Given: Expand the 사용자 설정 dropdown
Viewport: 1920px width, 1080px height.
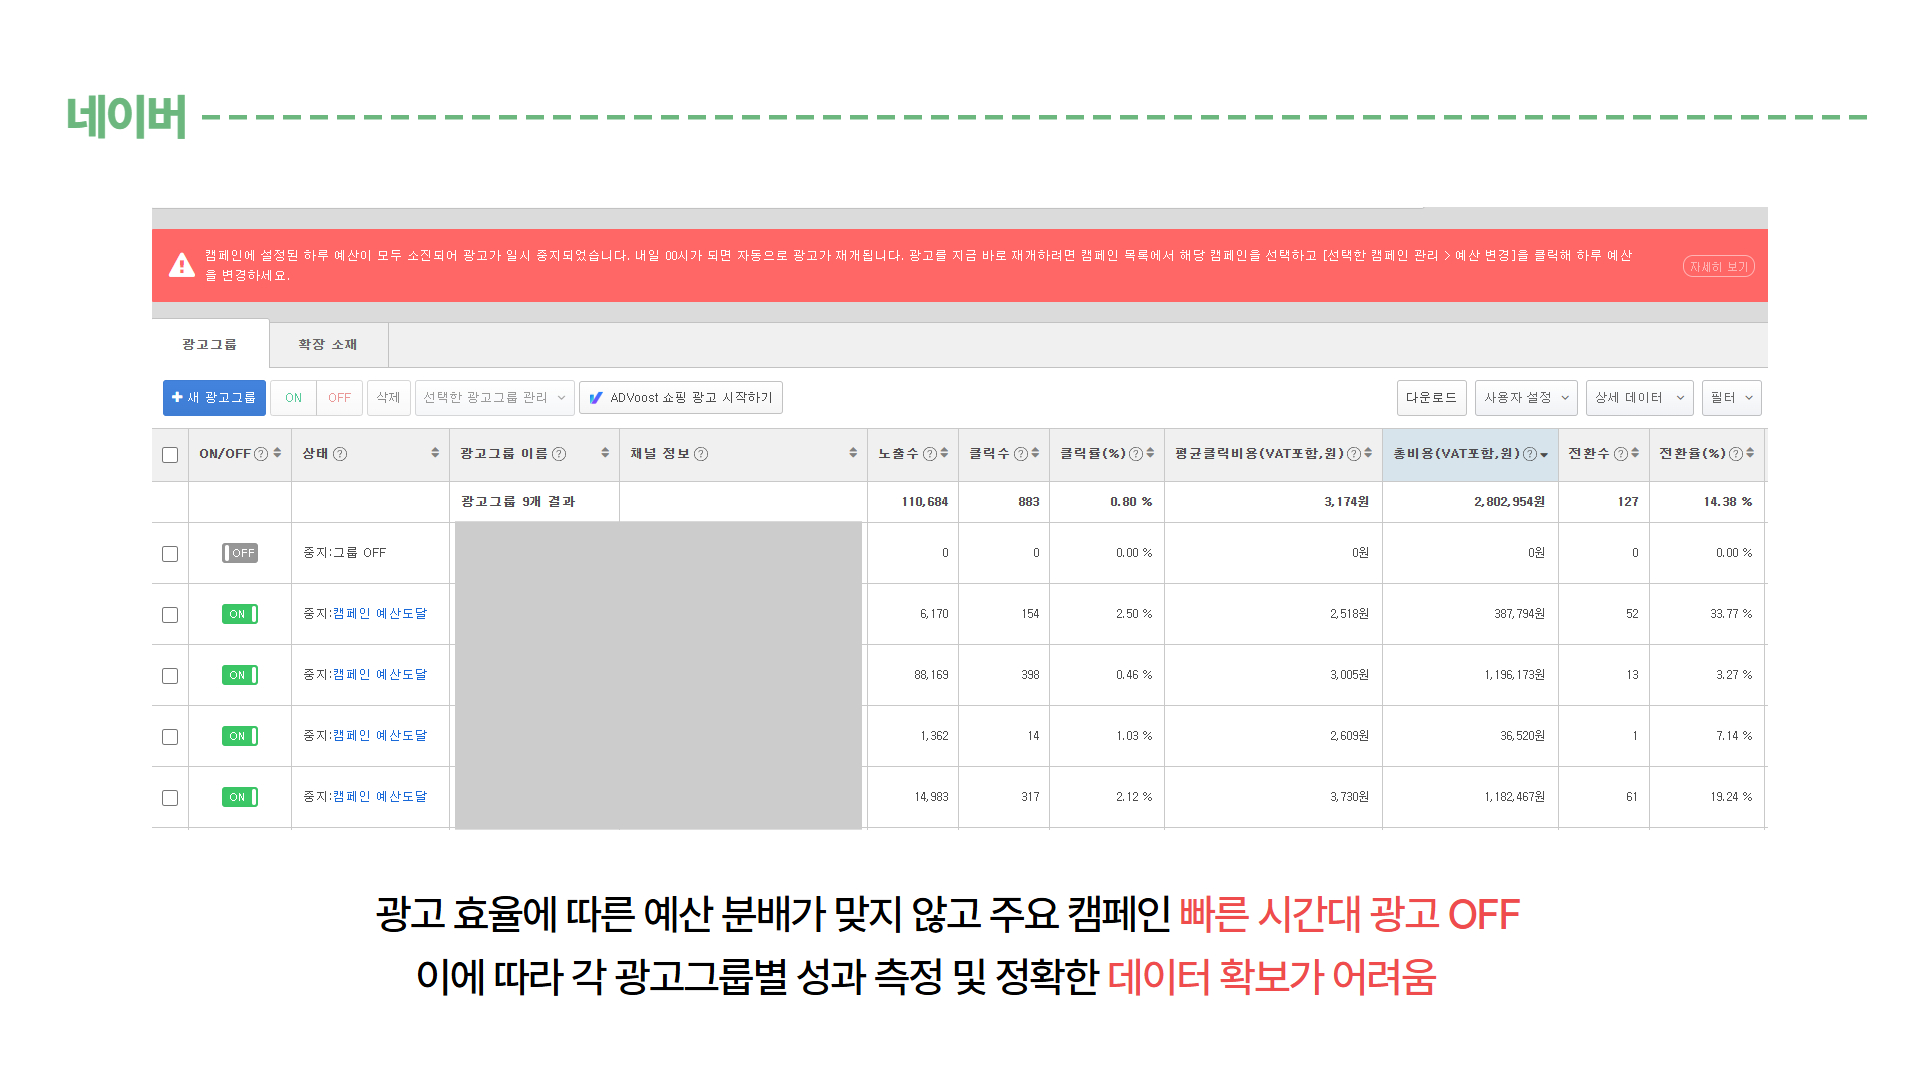Looking at the screenshot, I should pyautogui.click(x=1525, y=398).
